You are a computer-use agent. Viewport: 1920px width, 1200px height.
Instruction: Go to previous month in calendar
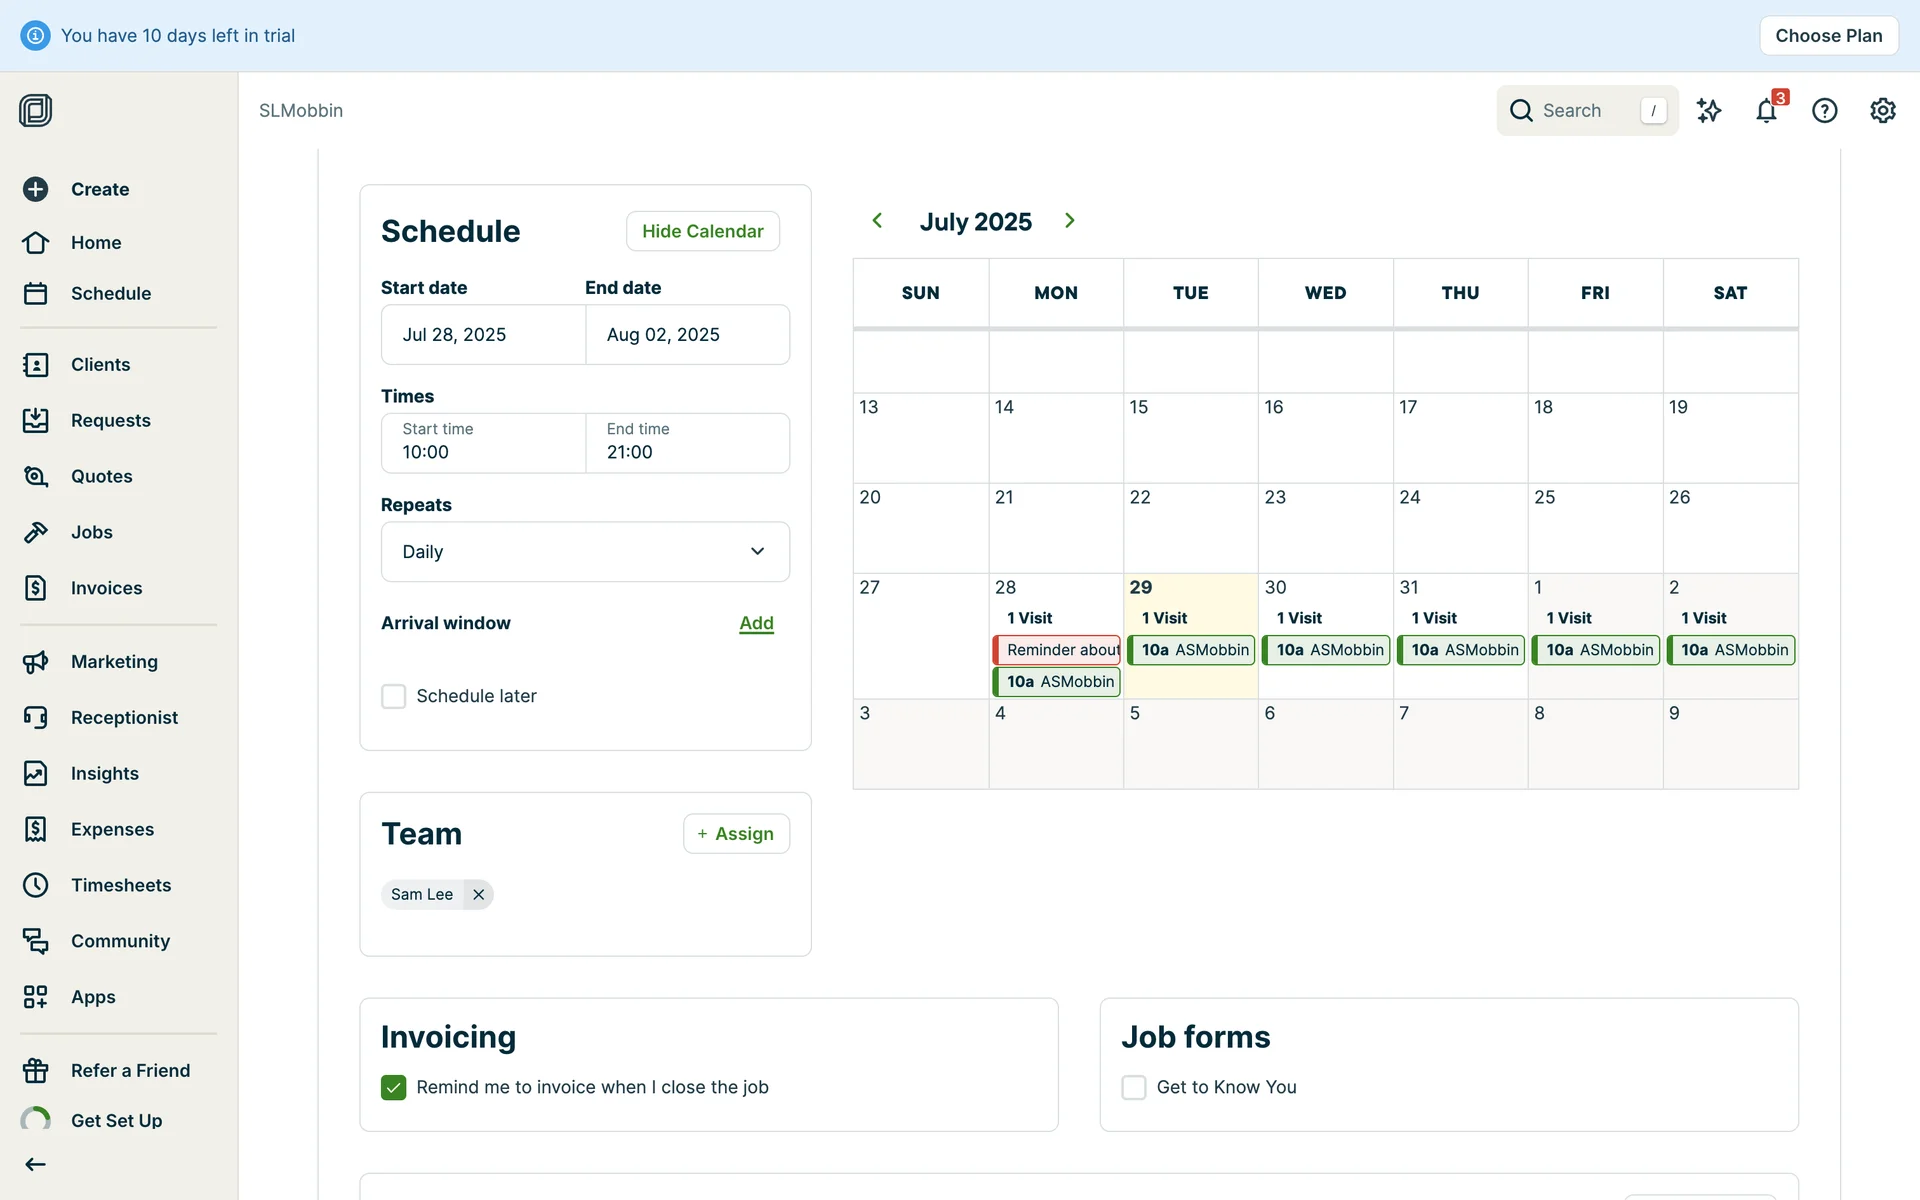(x=877, y=221)
